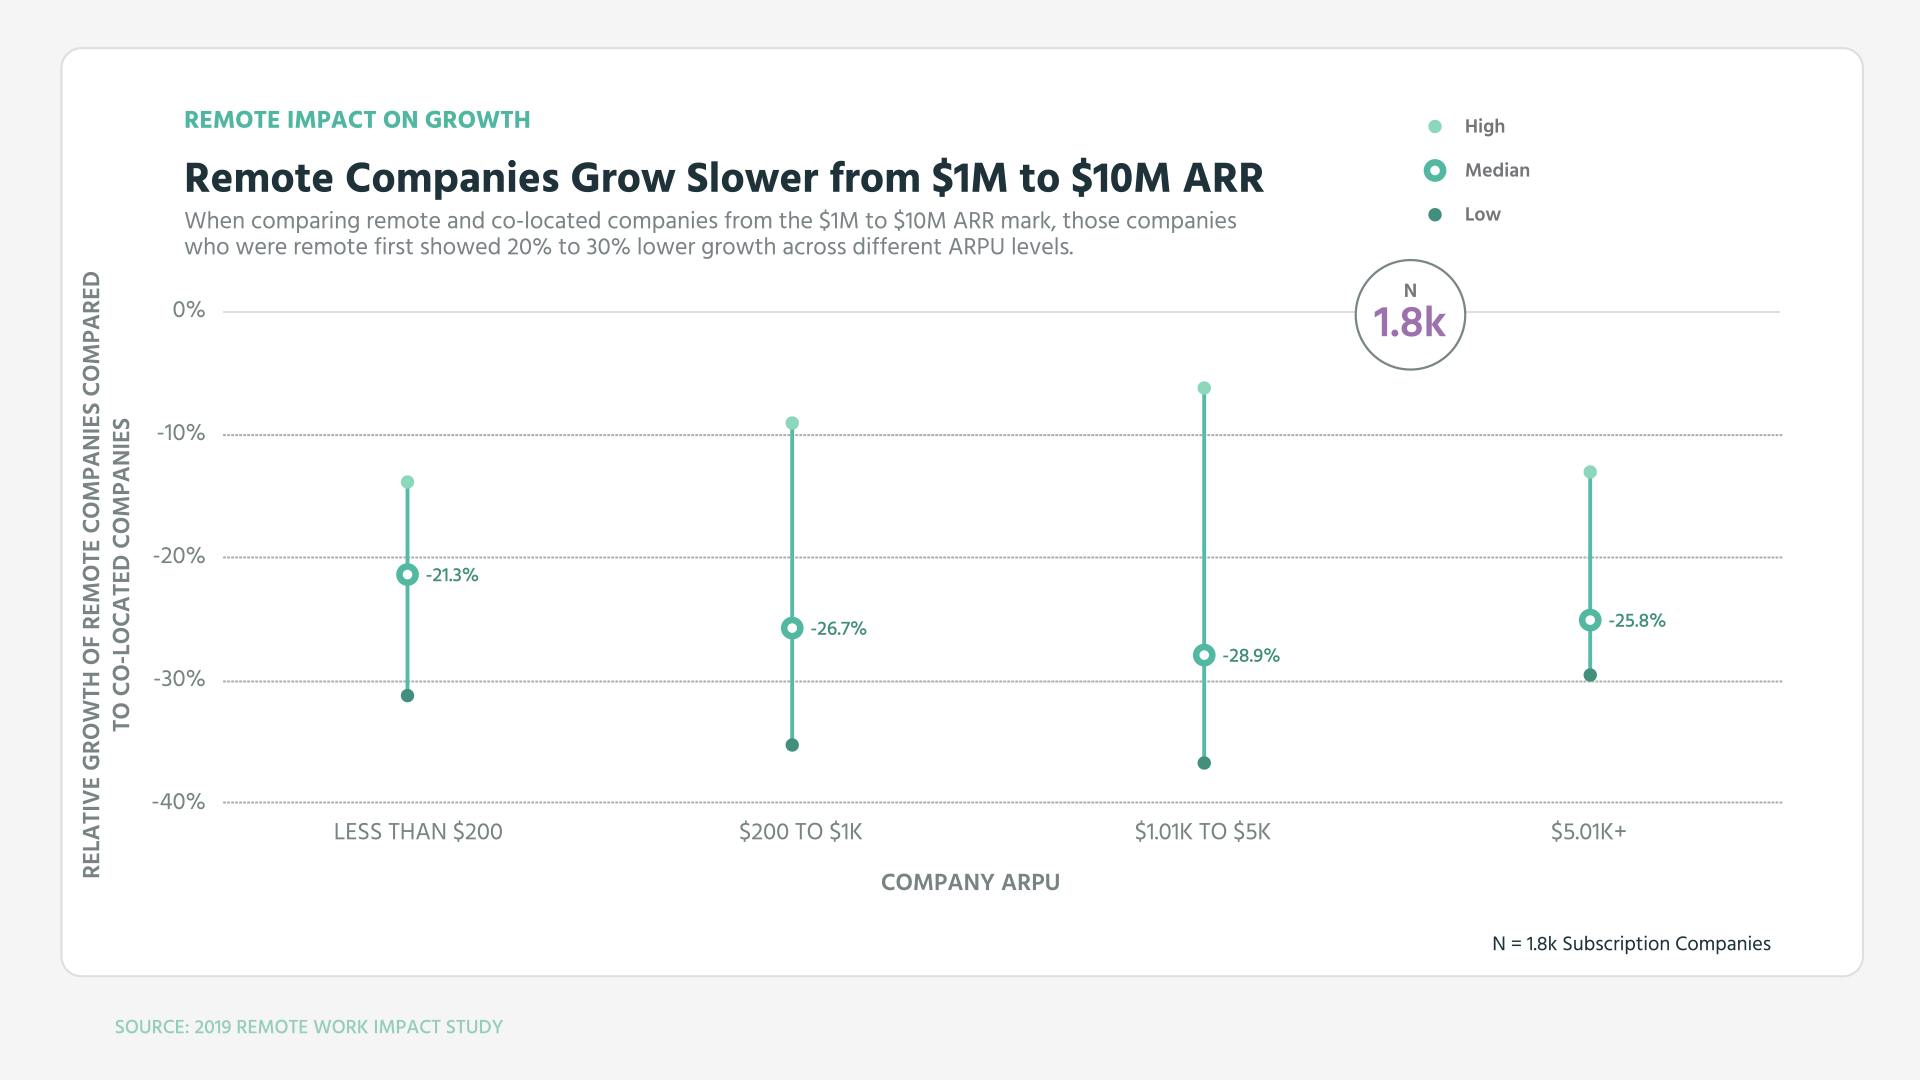Toggle the High series in the legend
1920x1080 pixels.
(1484, 126)
